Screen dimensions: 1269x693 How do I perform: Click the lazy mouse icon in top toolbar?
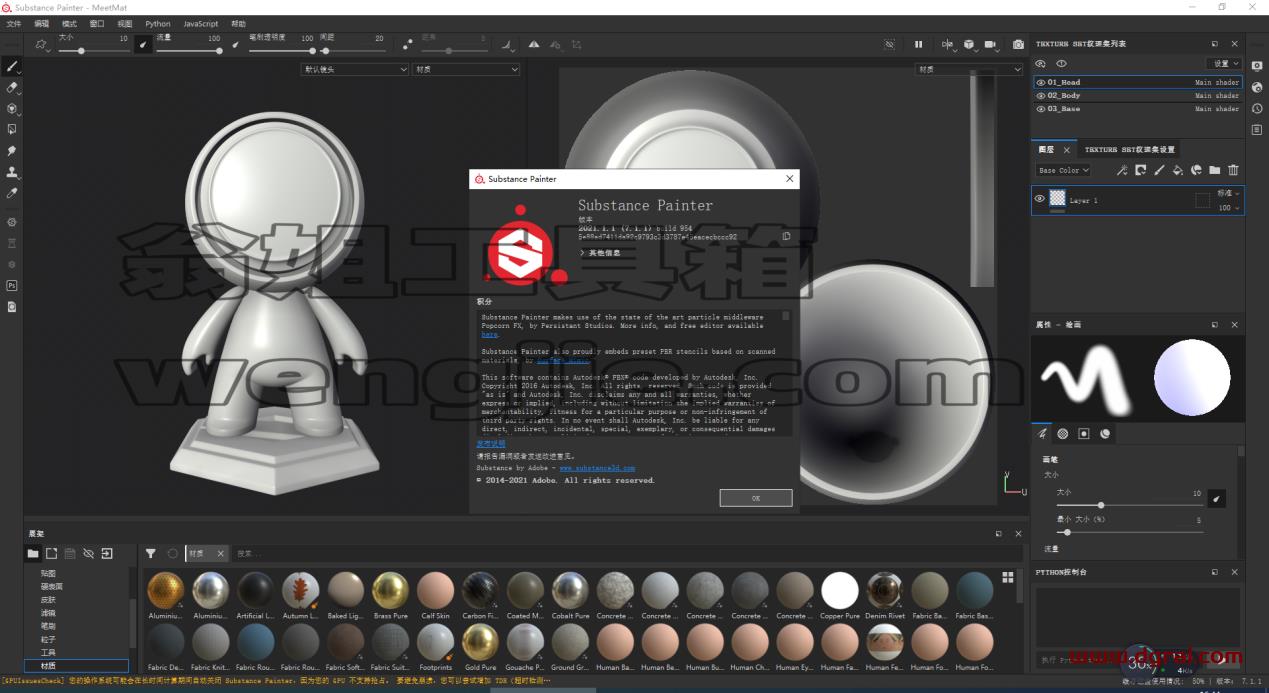coord(407,44)
